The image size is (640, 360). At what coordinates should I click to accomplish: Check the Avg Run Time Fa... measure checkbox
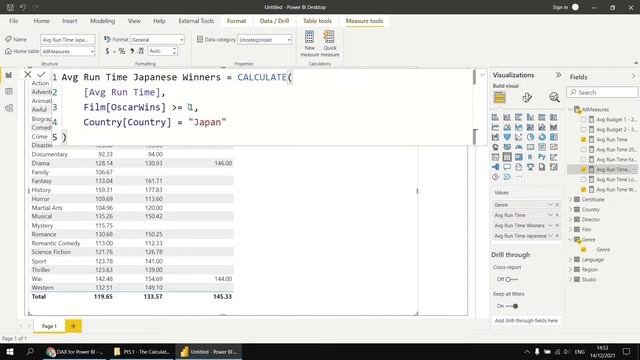(583, 160)
